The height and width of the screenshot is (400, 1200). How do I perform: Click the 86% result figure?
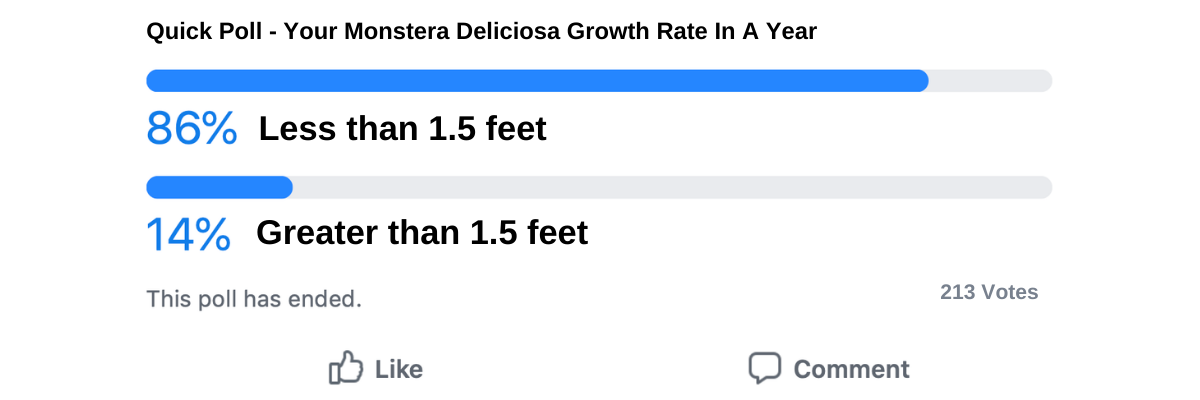click(192, 129)
